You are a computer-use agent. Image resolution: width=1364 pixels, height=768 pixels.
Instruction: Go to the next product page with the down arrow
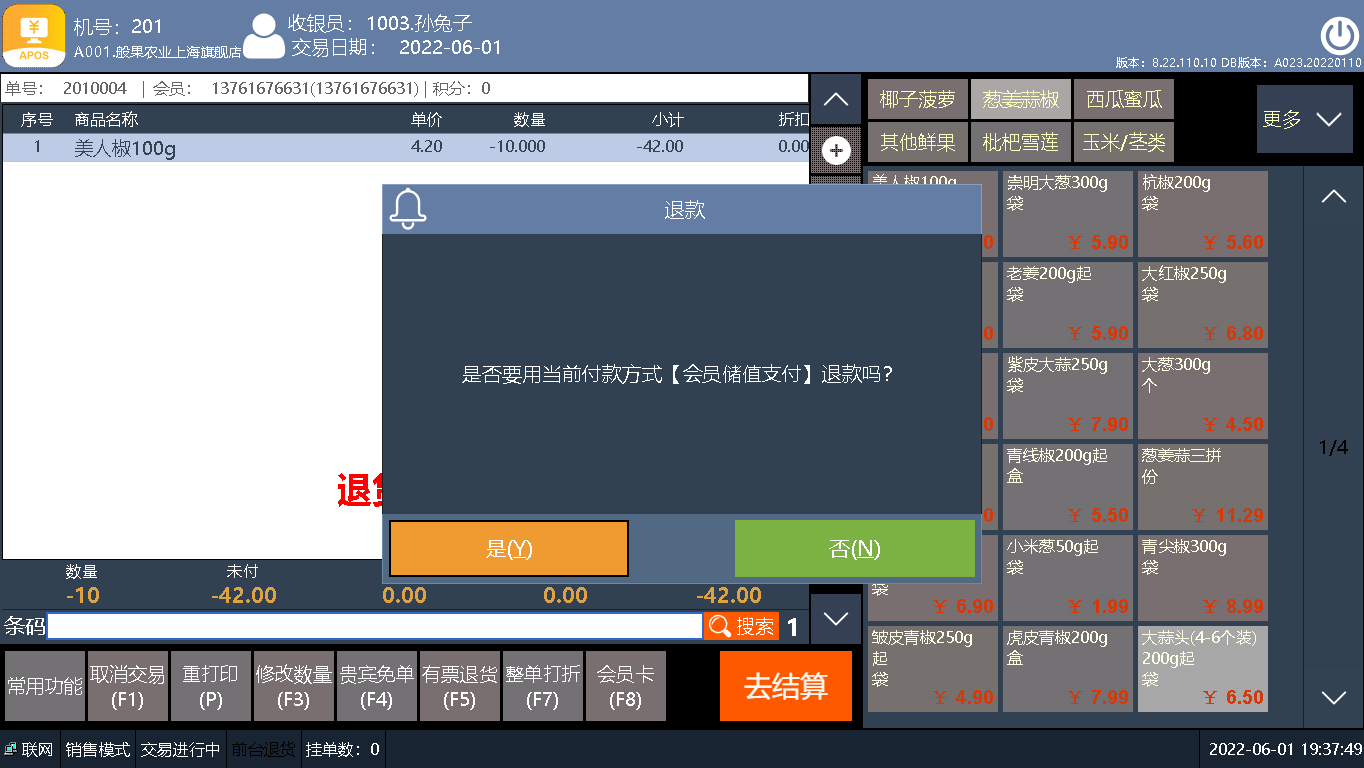click(1334, 697)
